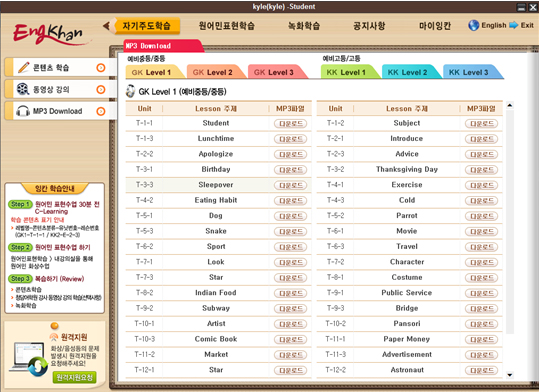Click the orange circle arrow on MP3 Download
The image size is (540, 392).
click(101, 111)
